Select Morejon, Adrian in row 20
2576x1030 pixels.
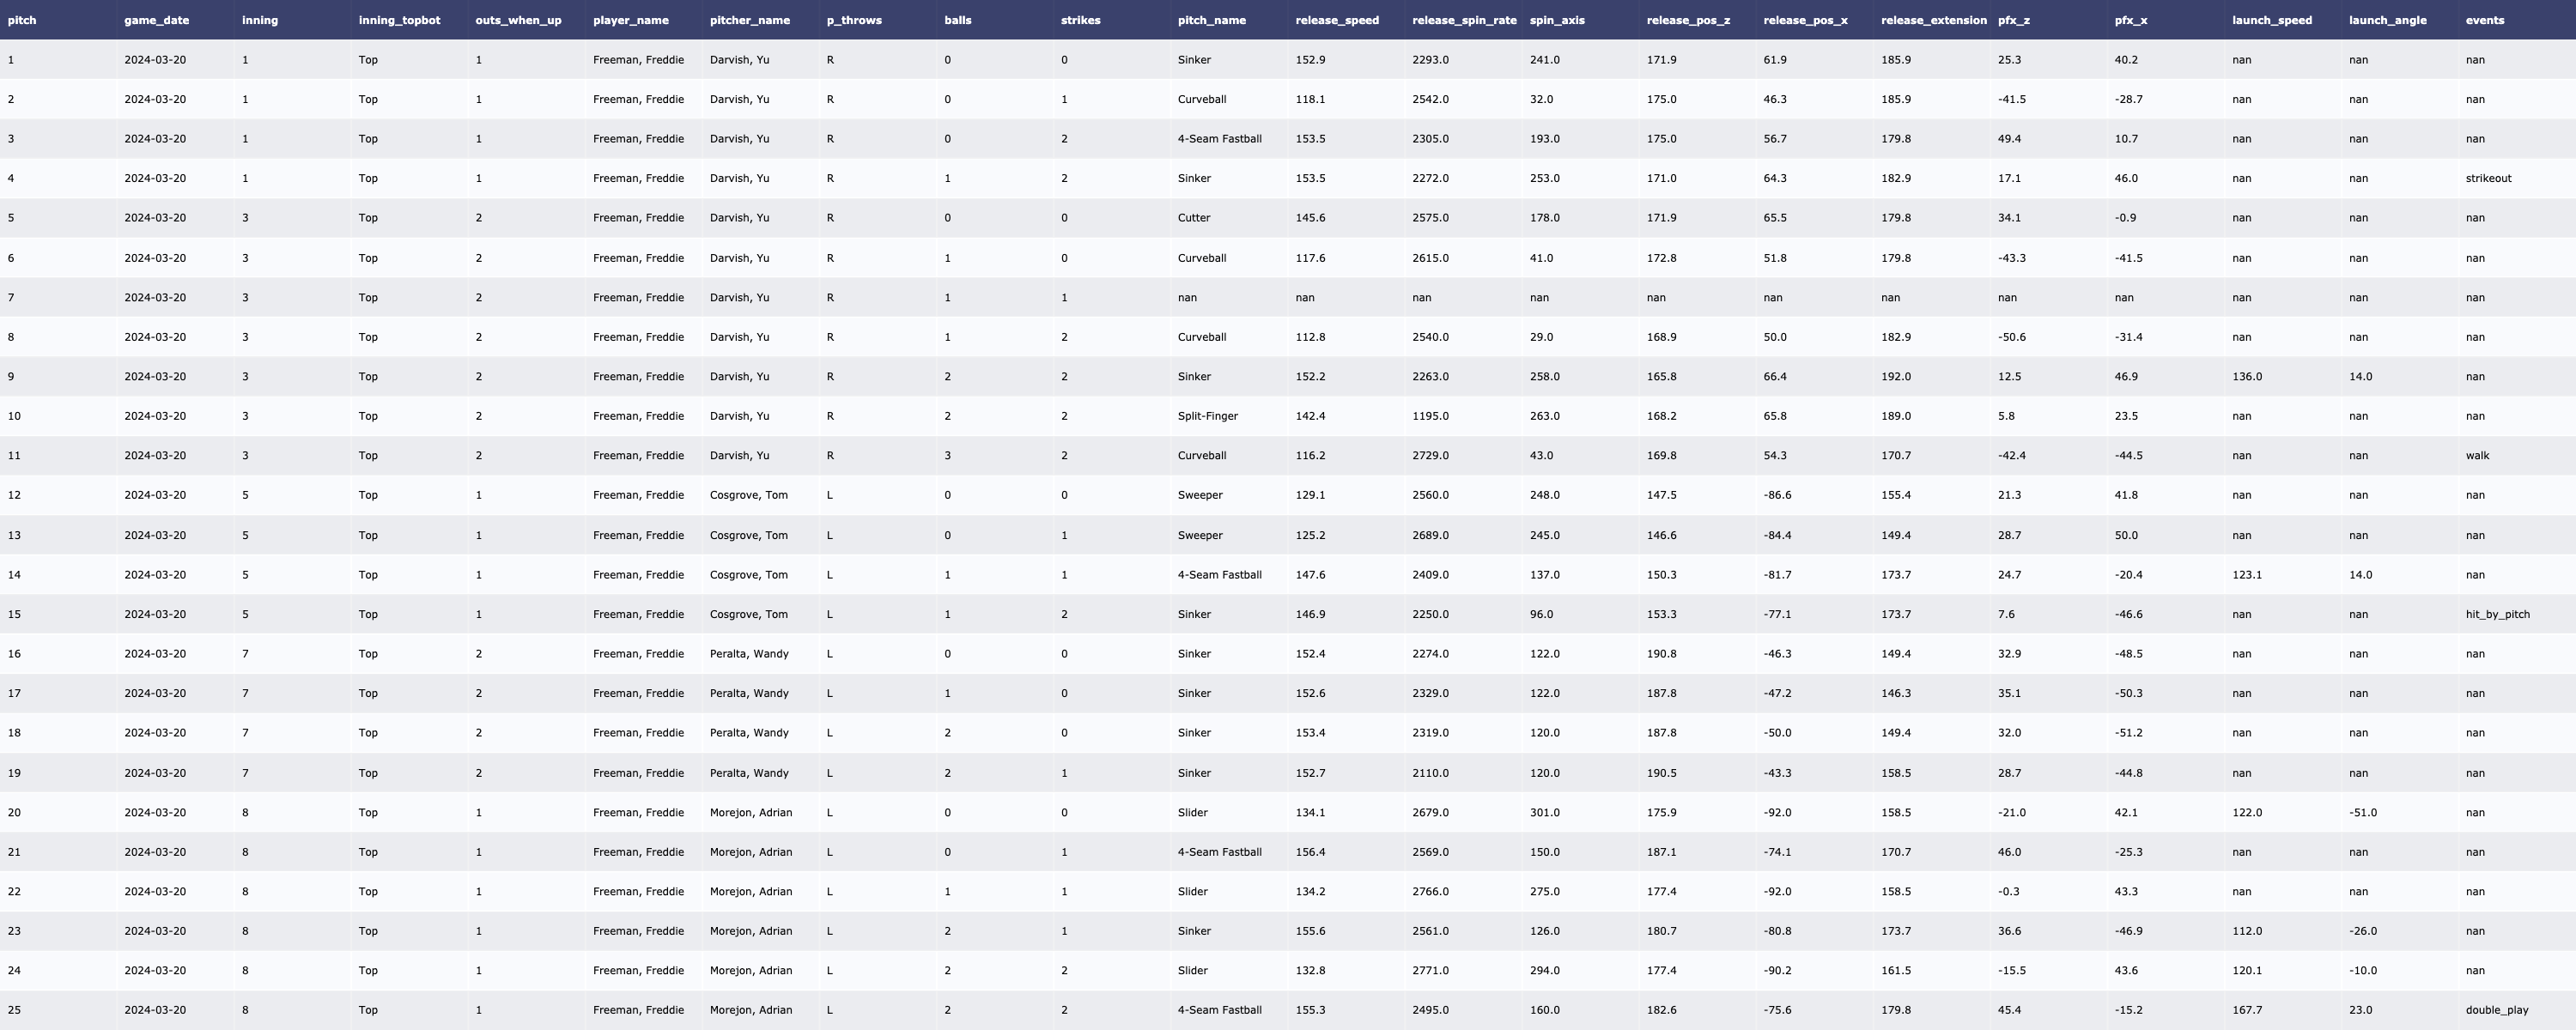tap(750, 812)
